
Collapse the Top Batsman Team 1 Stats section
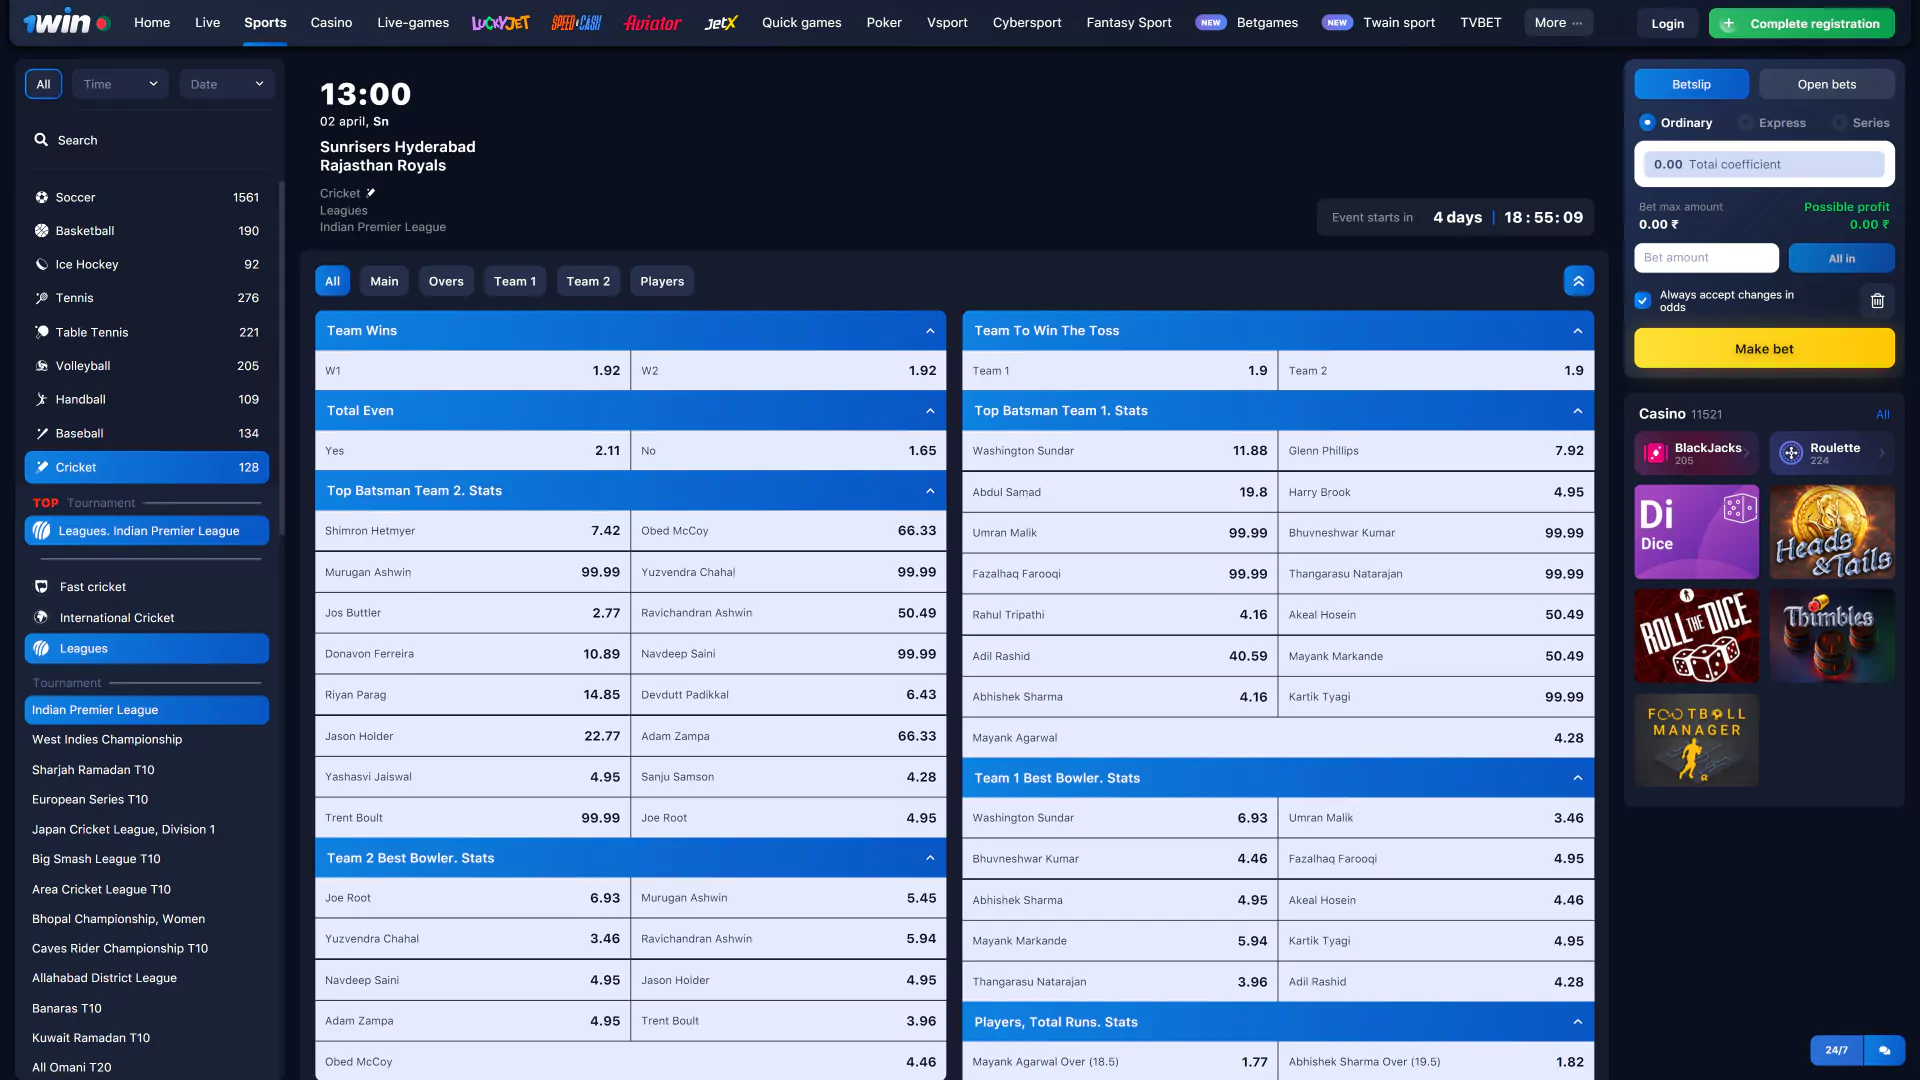(x=1577, y=410)
